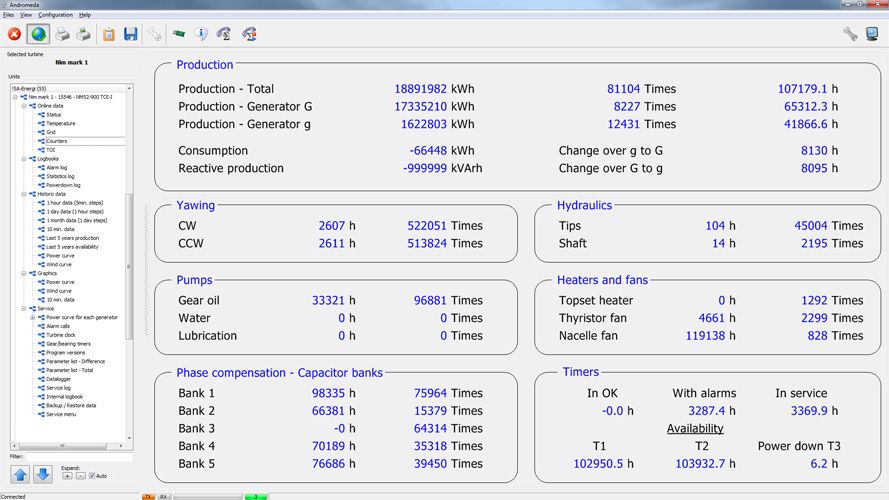This screenshot has height=500, width=889.
Task: Click the clipboard toolbar icon
Action: [x=108, y=35]
